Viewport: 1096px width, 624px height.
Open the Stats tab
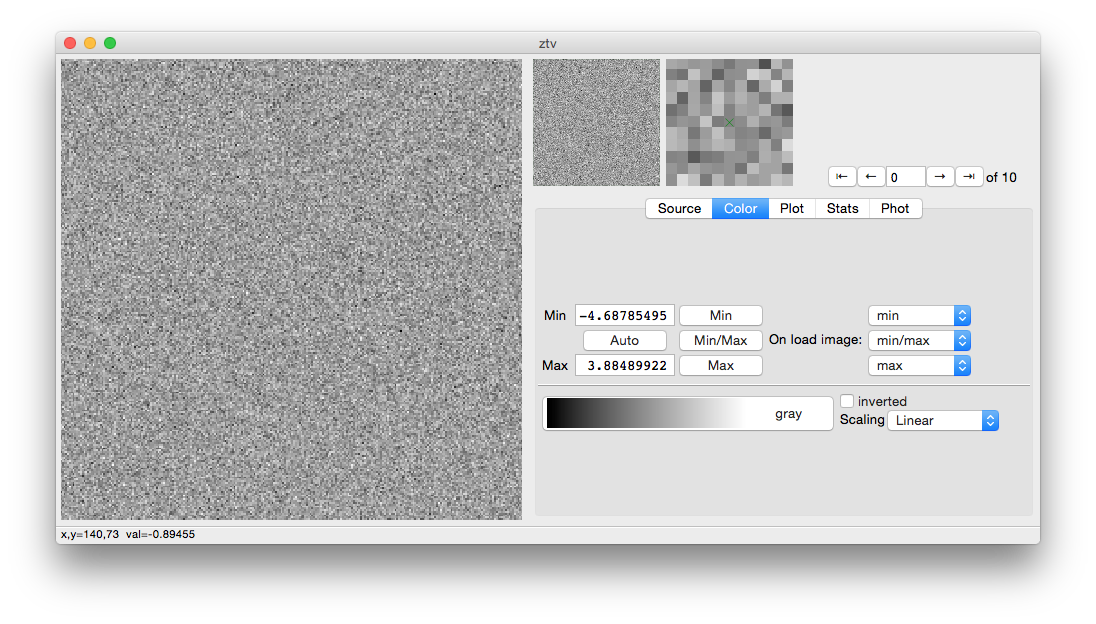(x=842, y=208)
